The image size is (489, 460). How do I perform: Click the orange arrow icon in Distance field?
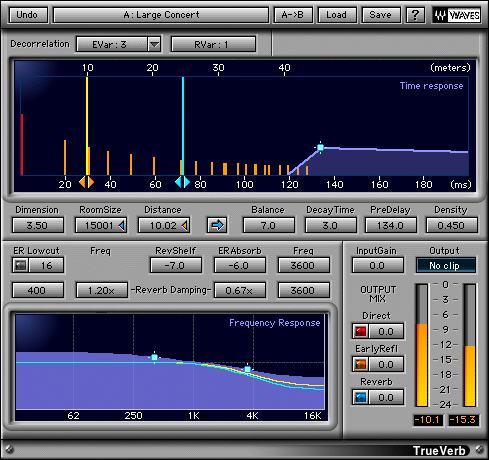point(185,226)
